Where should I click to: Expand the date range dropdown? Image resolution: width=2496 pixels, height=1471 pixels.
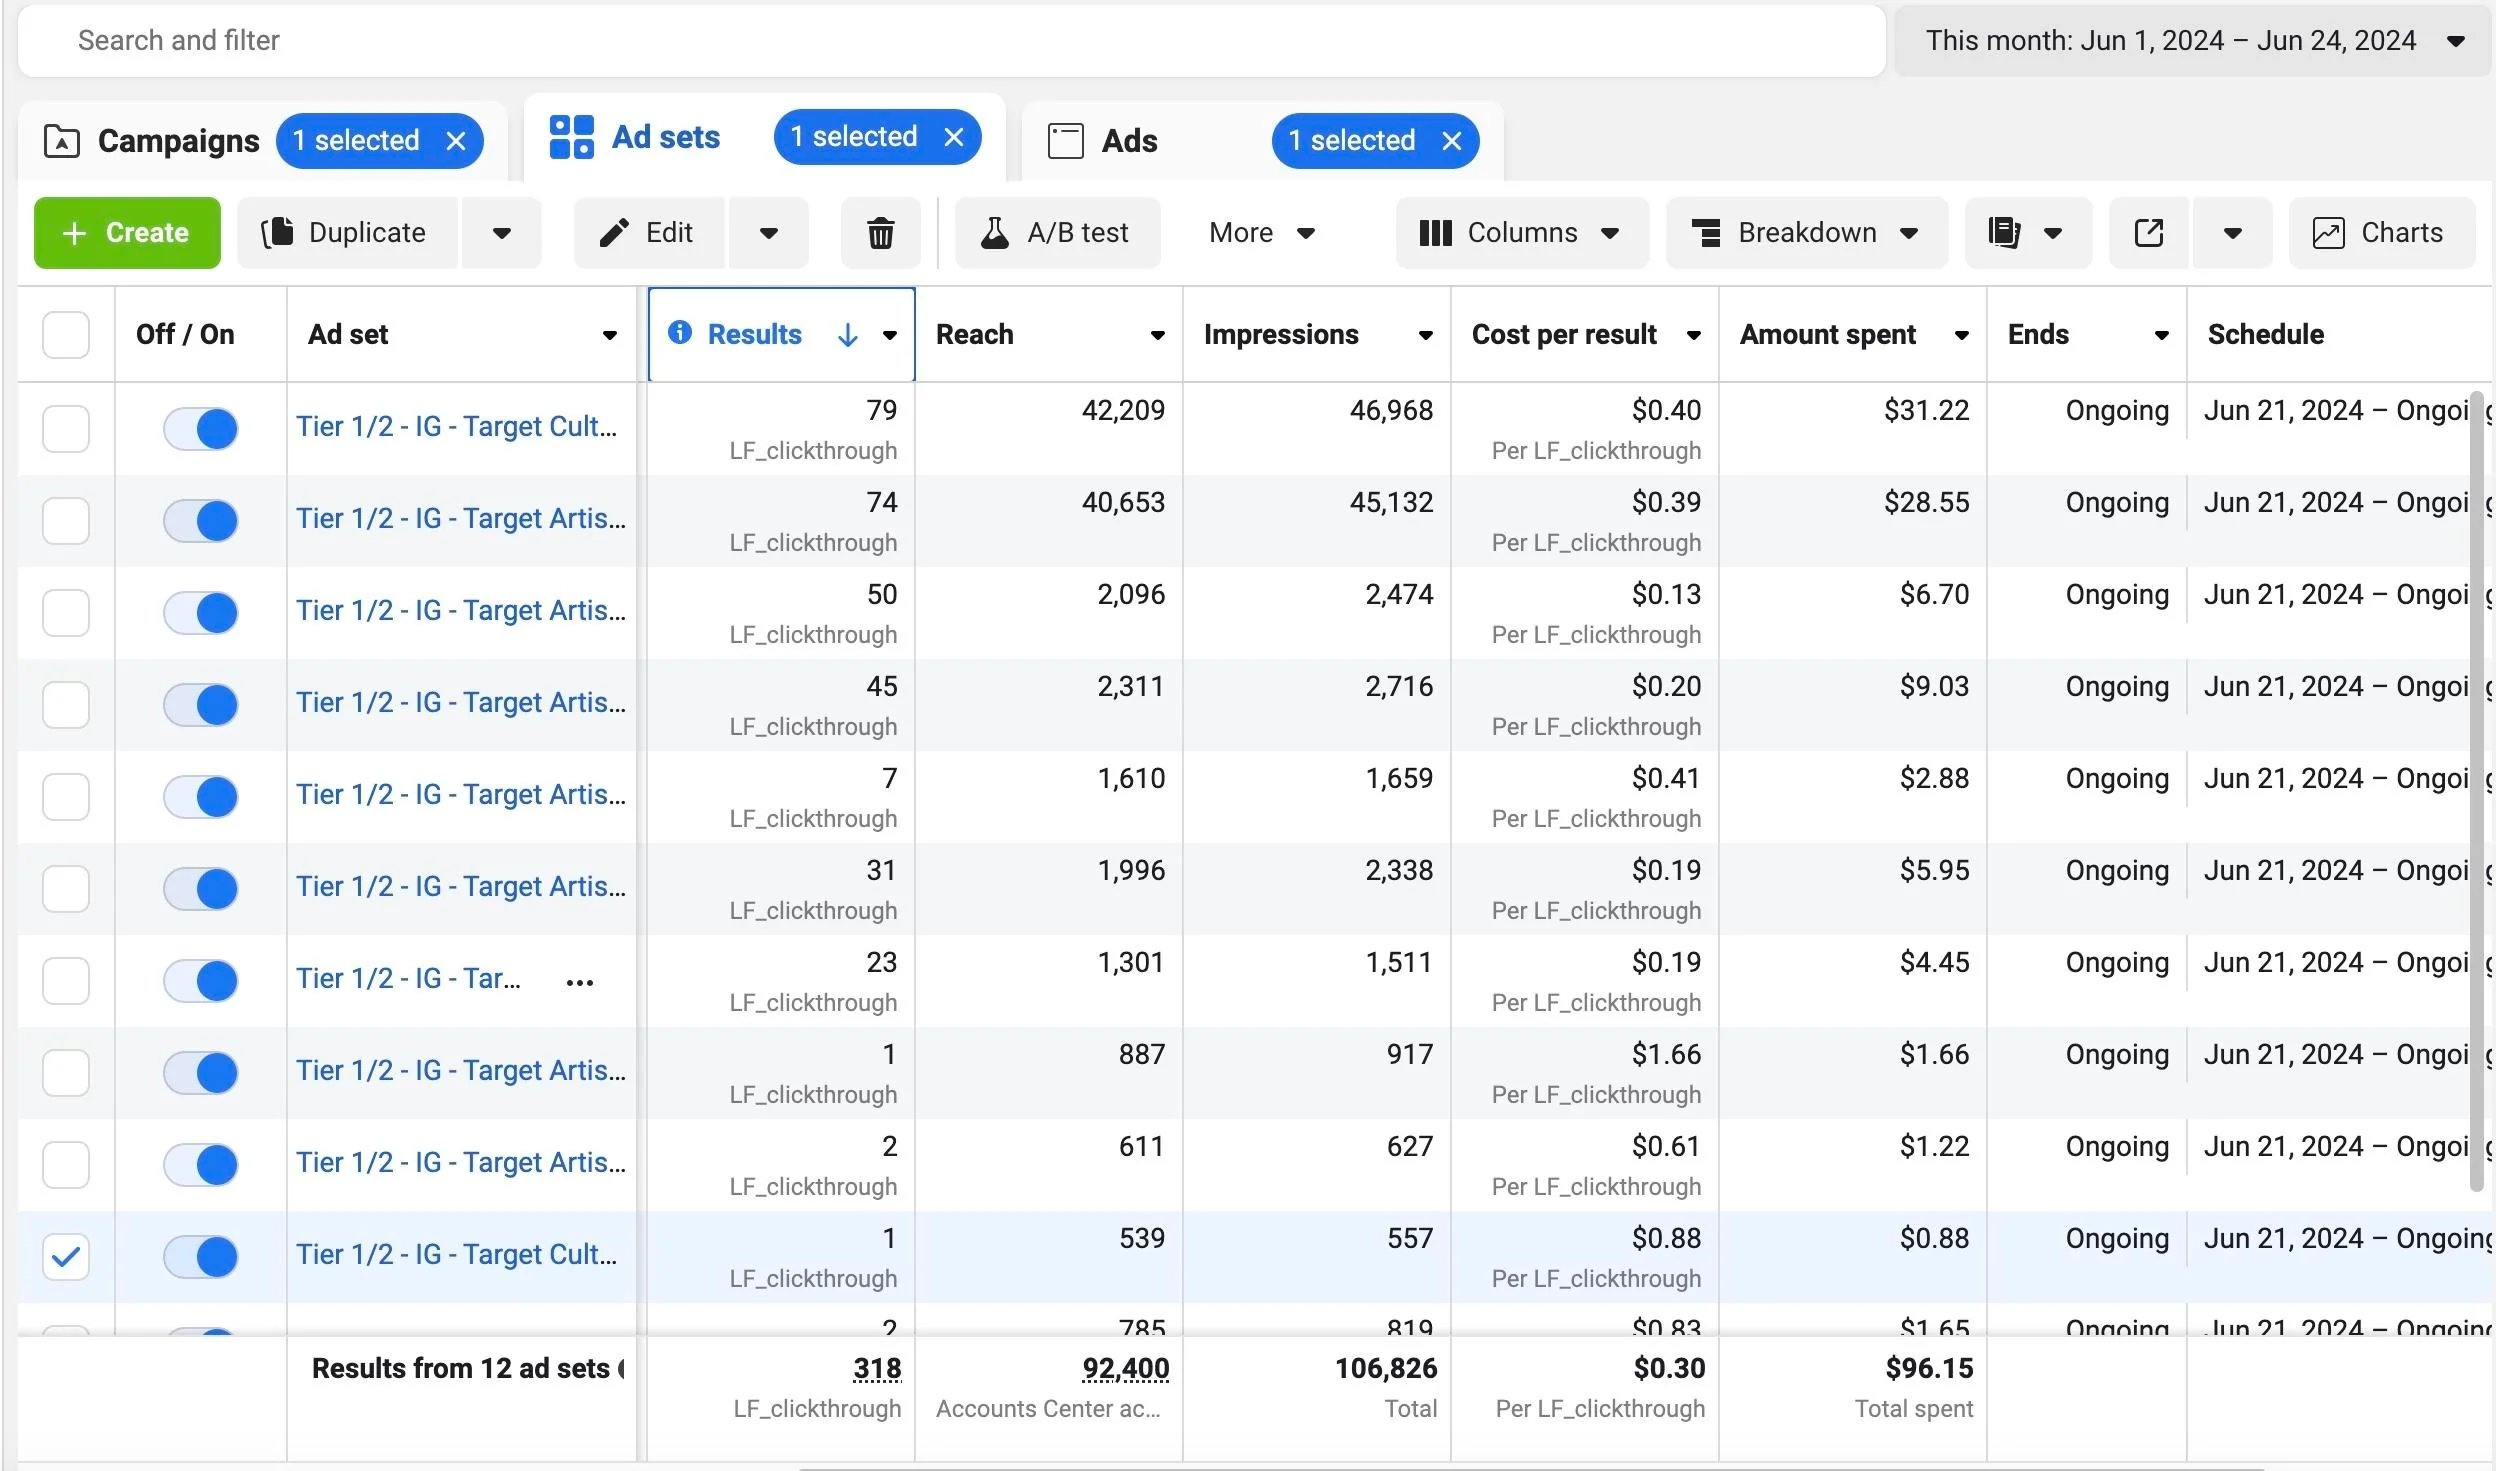[2192, 41]
